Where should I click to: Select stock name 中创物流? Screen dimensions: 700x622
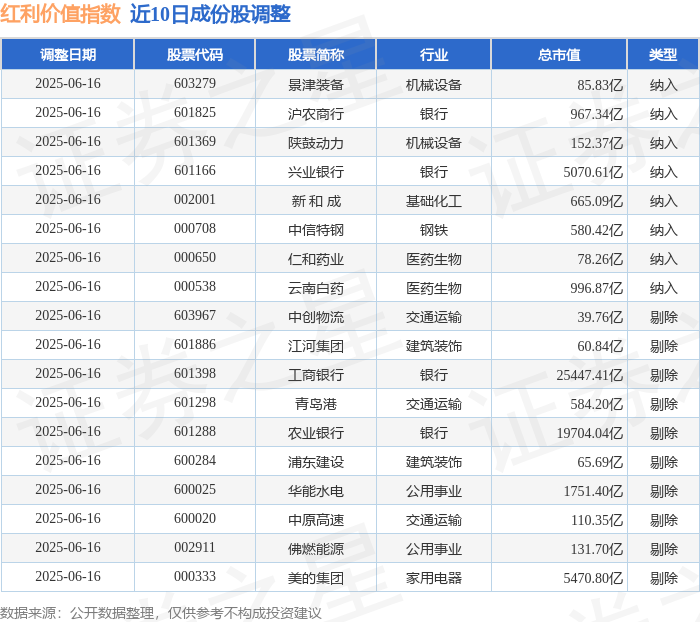point(316,317)
